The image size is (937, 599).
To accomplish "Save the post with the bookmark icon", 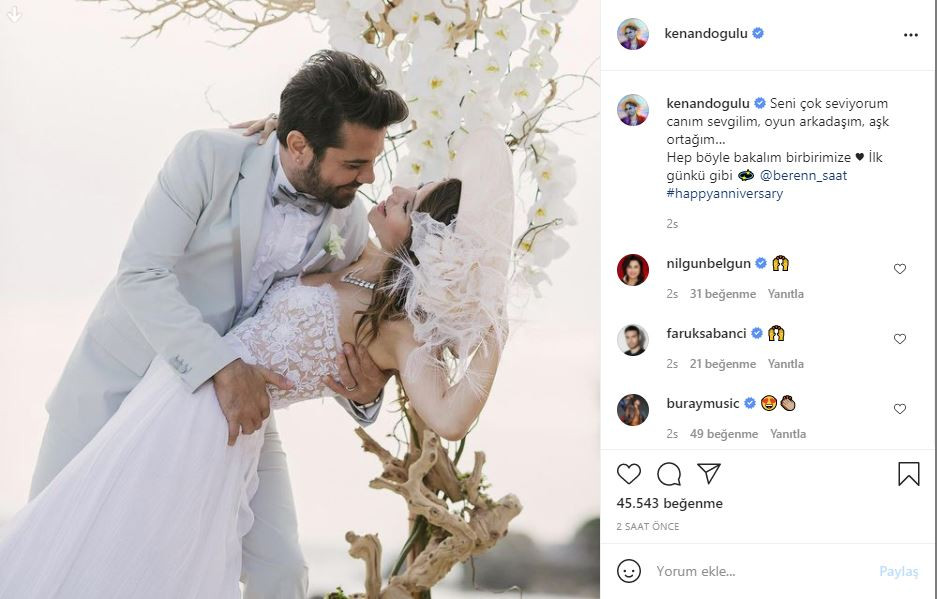I will click(908, 474).
